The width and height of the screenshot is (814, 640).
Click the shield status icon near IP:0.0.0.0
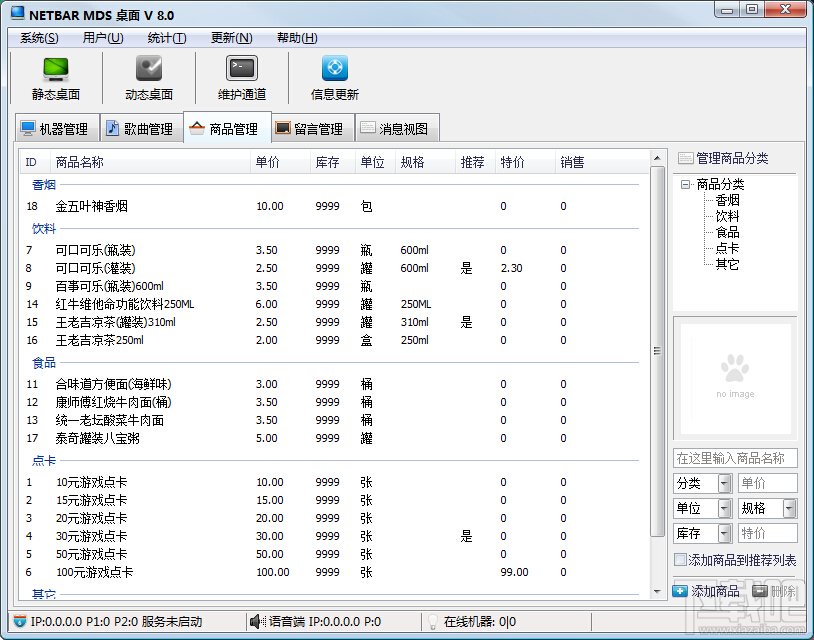coord(20,621)
